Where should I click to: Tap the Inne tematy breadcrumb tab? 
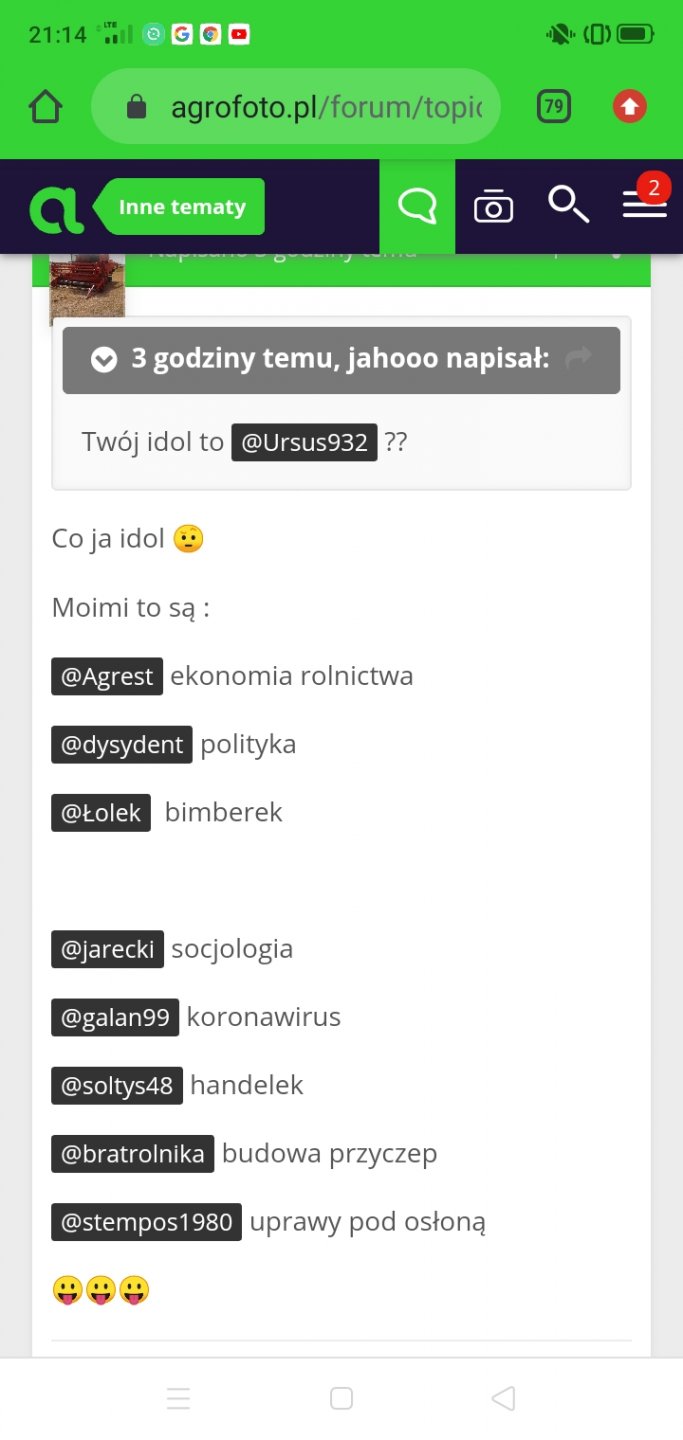pyautogui.click(x=182, y=207)
